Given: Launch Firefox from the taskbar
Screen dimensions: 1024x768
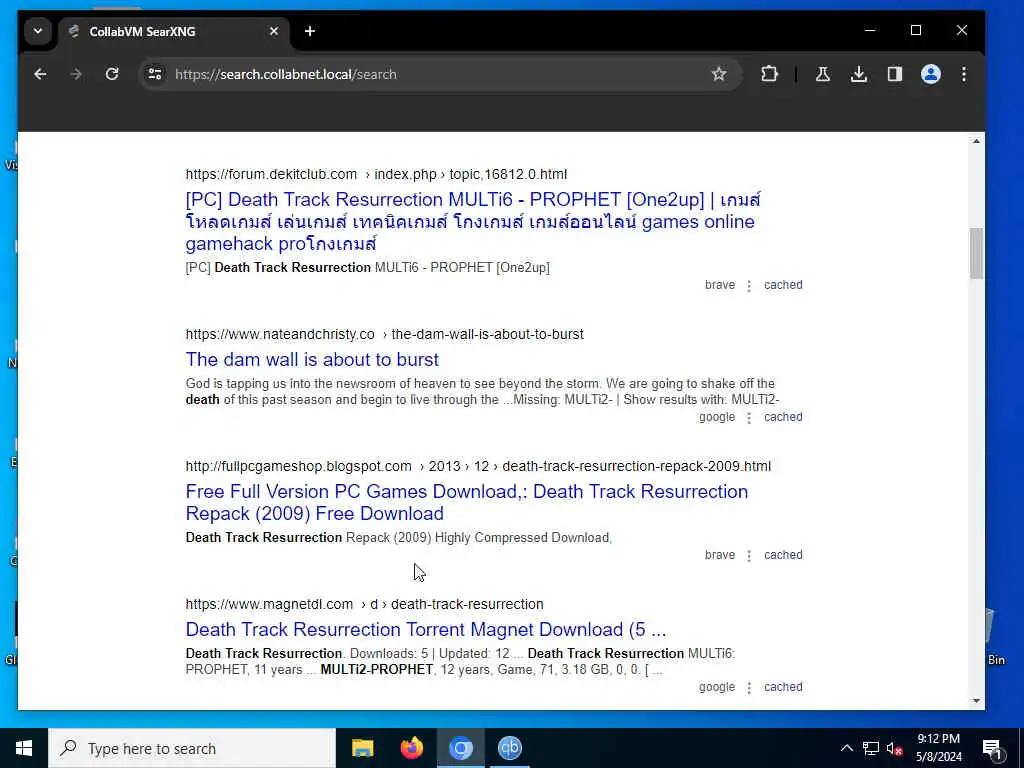Looking at the screenshot, I should tap(411, 748).
